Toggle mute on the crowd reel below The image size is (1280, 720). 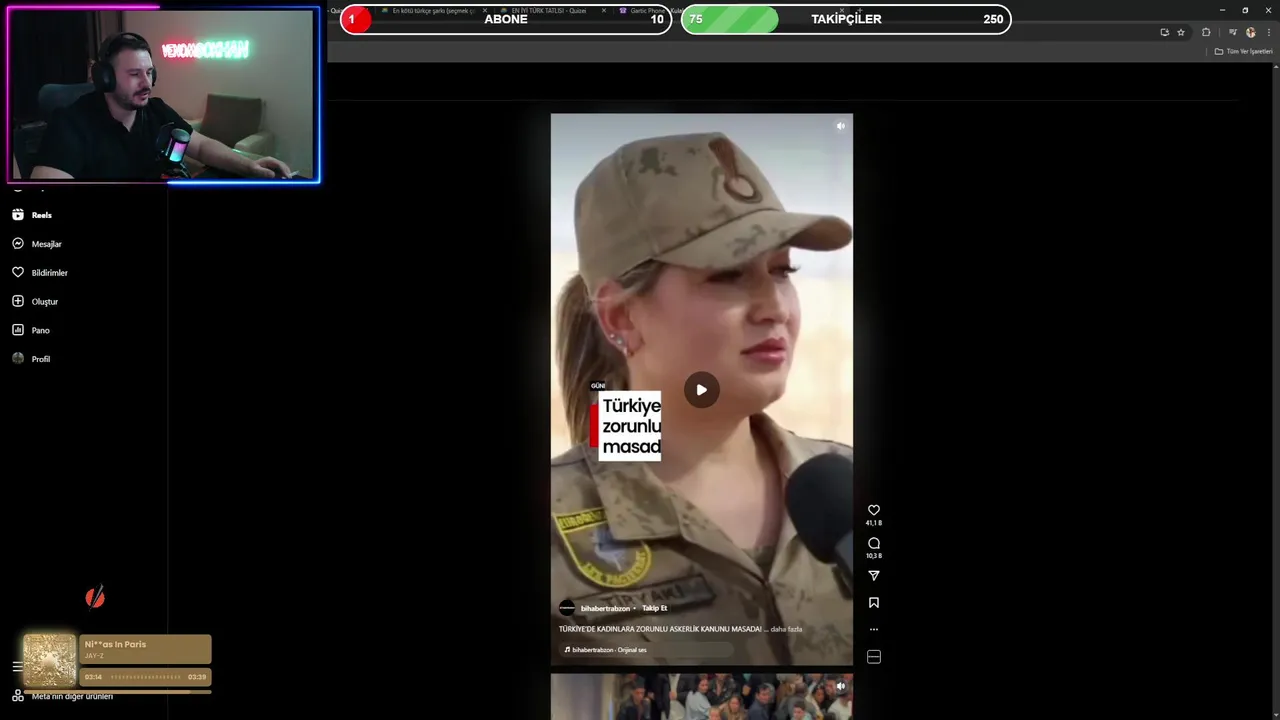click(x=840, y=686)
